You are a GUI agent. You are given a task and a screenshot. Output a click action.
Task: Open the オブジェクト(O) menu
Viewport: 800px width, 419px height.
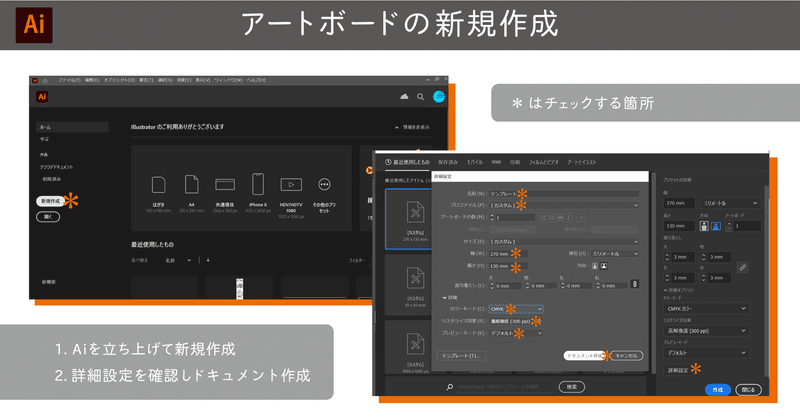point(119,80)
